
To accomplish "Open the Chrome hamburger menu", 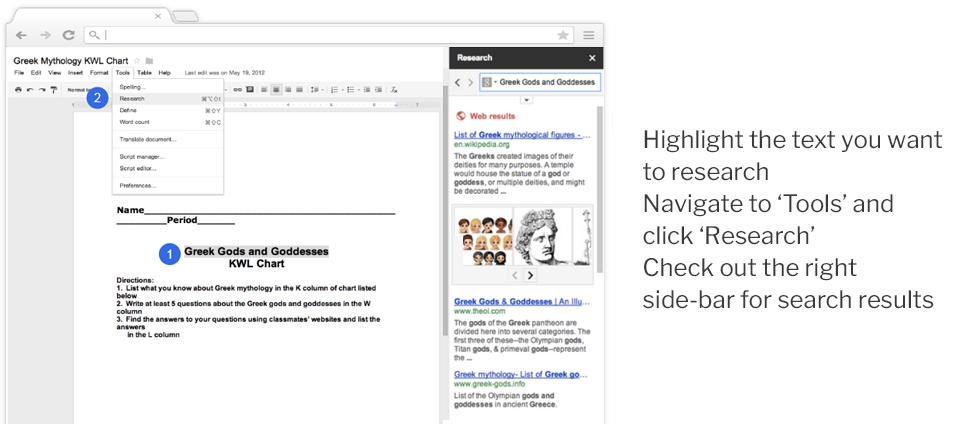I will click(x=589, y=35).
